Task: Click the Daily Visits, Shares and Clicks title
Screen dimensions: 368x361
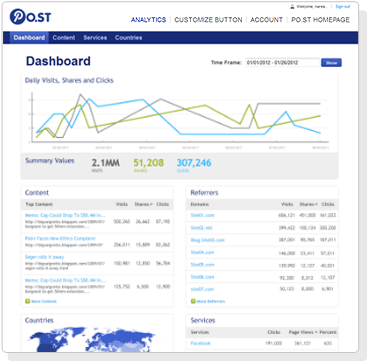Action: pos(69,80)
